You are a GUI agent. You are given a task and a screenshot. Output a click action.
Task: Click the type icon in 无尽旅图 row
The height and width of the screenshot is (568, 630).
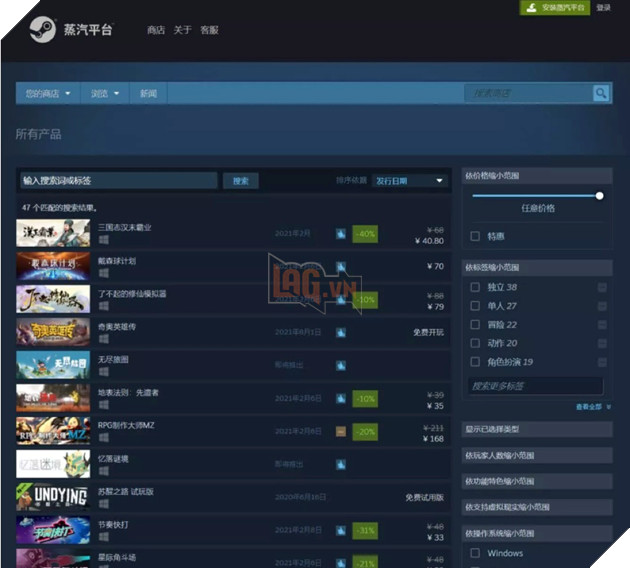coord(341,366)
